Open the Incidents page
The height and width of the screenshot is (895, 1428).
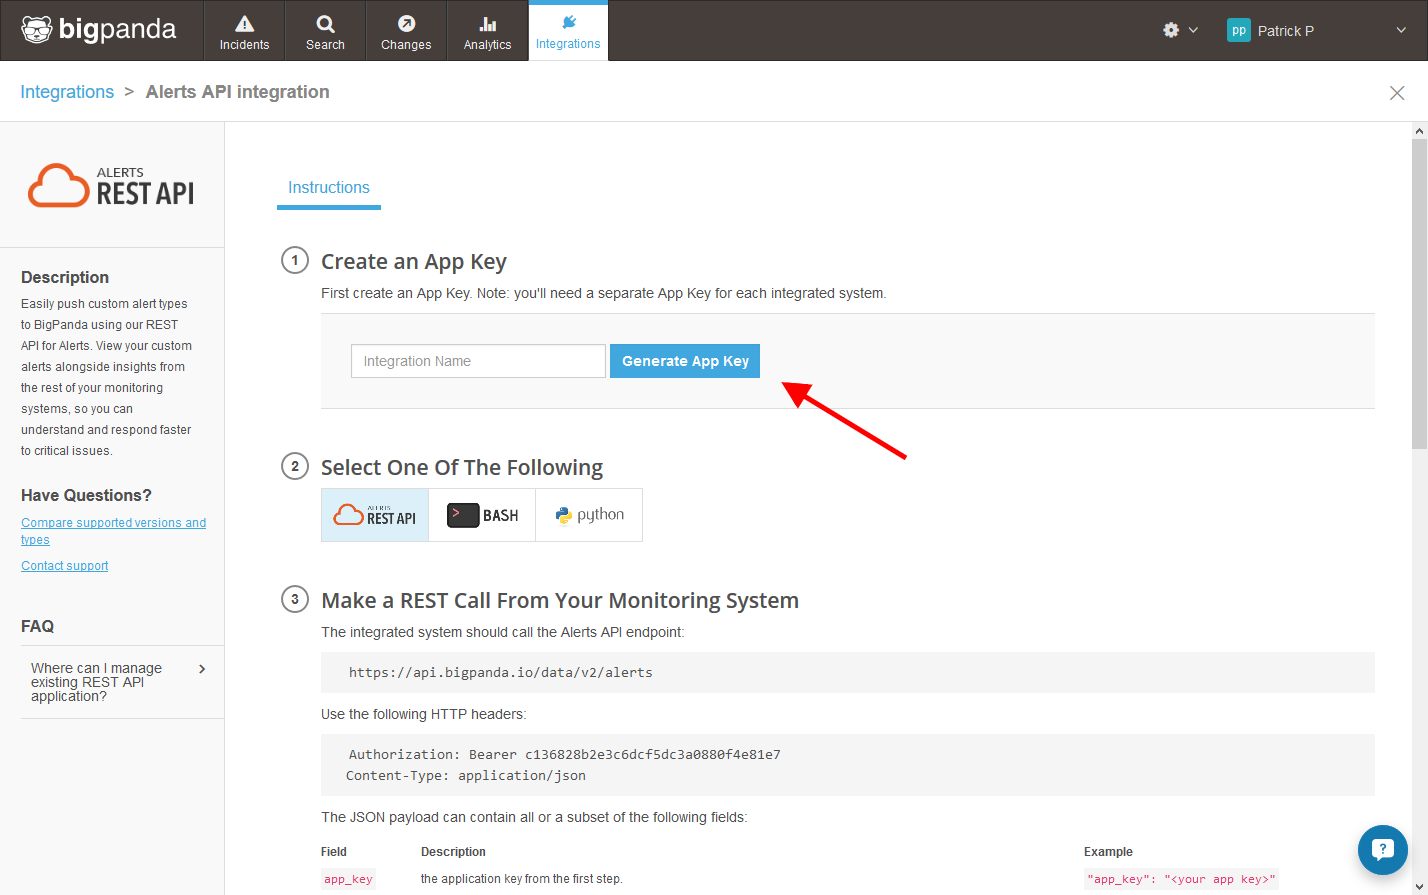[244, 32]
